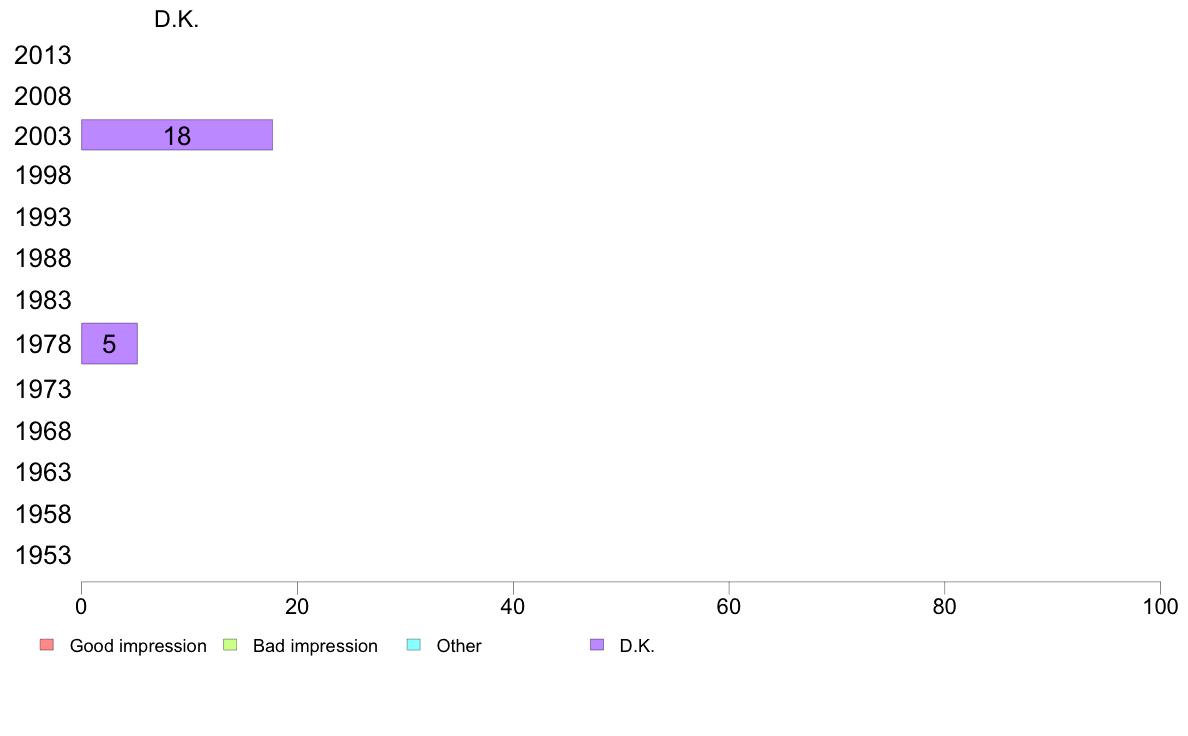Image resolution: width=1188 pixels, height=736 pixels.
Task: Click the 100 tick on x-axis
Action: [x=1160, y=606]
